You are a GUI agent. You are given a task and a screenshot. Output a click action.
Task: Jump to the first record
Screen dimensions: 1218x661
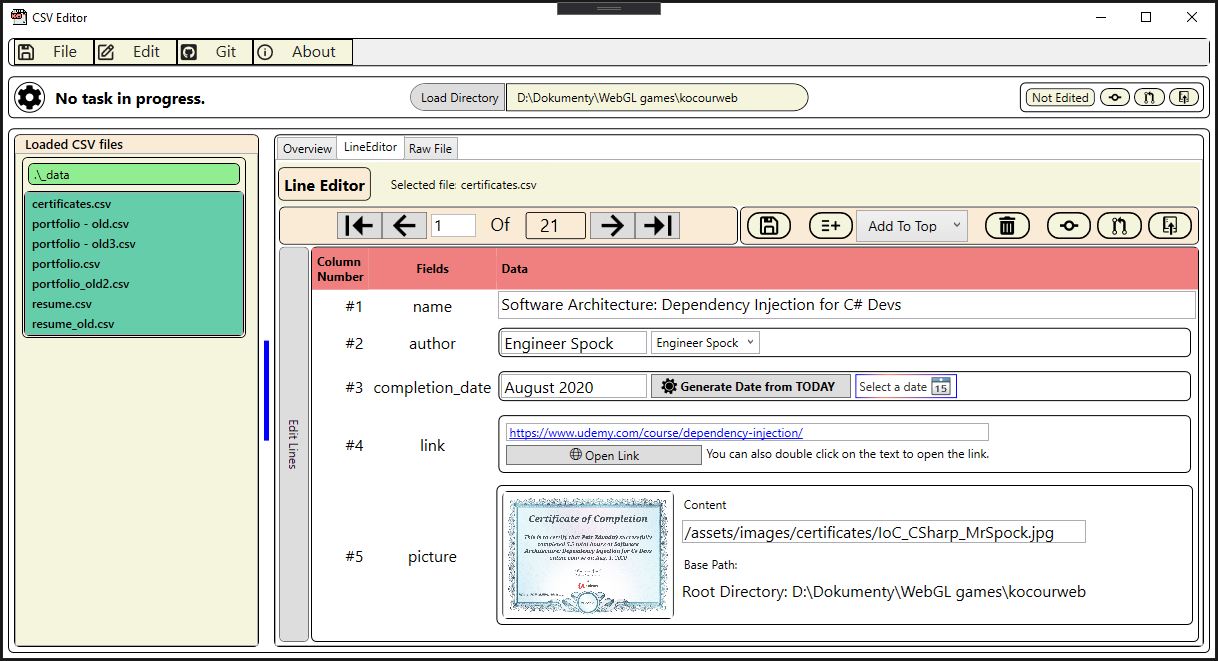(x=358, y=226)
